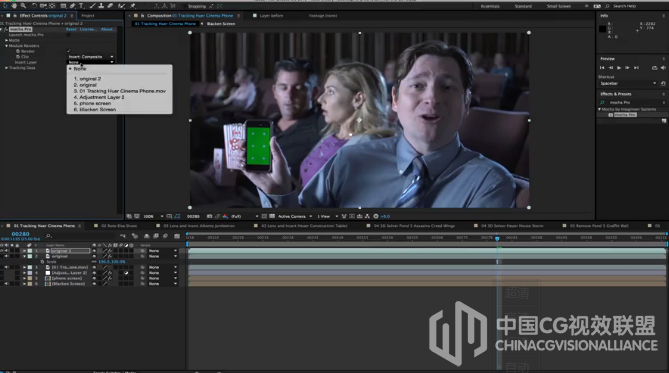
Task: Click the snapshot camera icon under viewer
Action: point(209,216)
